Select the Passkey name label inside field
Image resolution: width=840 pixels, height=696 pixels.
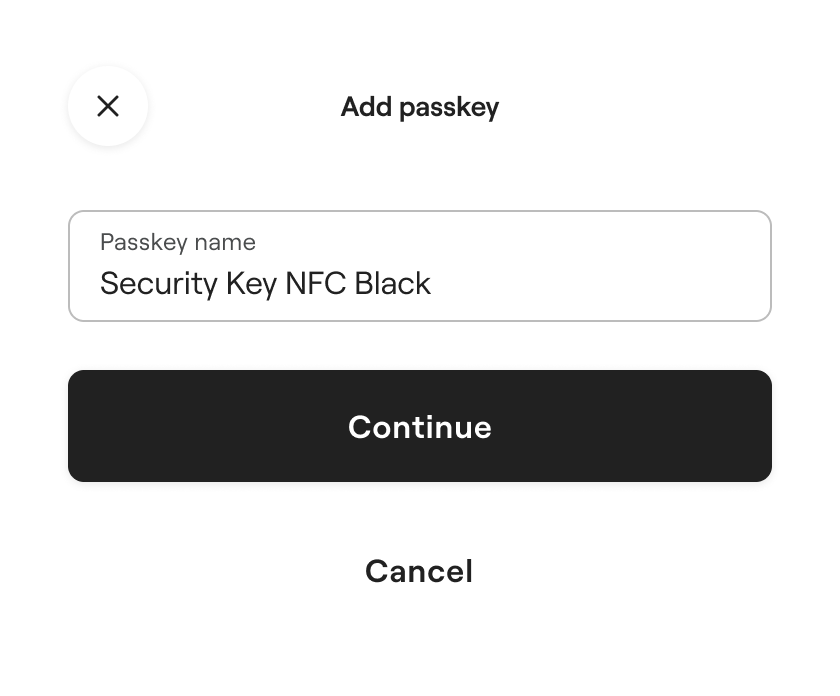point(177,242)
